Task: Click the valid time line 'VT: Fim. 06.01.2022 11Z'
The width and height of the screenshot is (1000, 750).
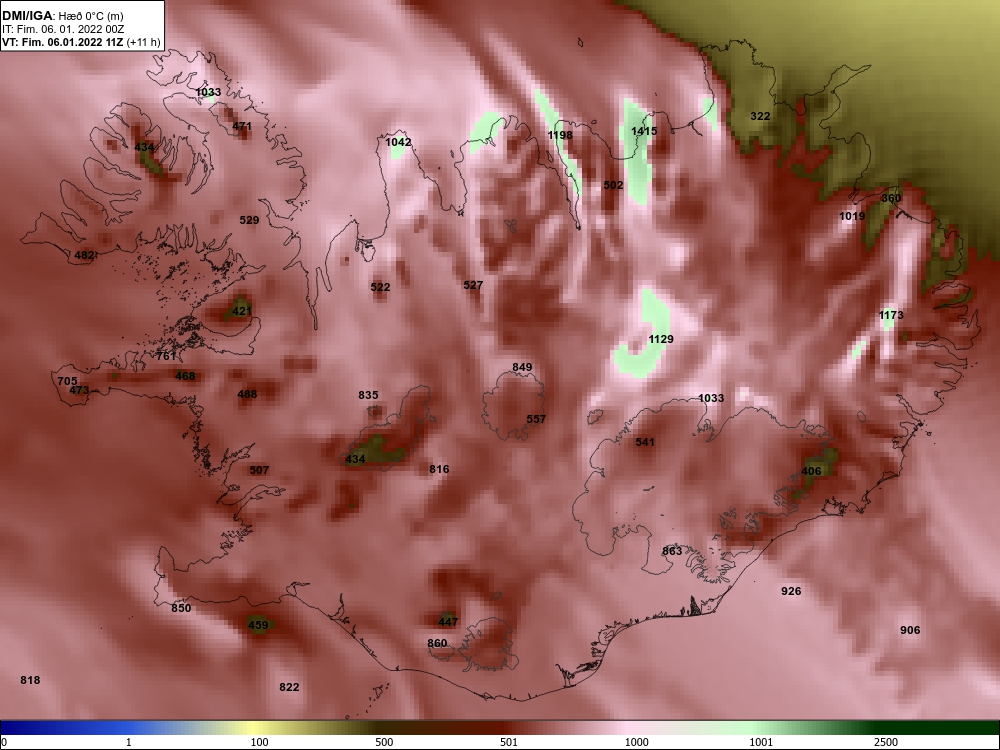Action: 63,43
